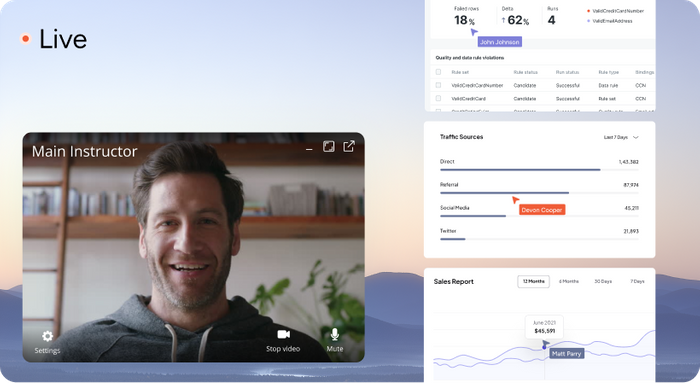This screenshot has width=700, height=383.
Task: Click the Live heading text
Action: pos(63,39)
